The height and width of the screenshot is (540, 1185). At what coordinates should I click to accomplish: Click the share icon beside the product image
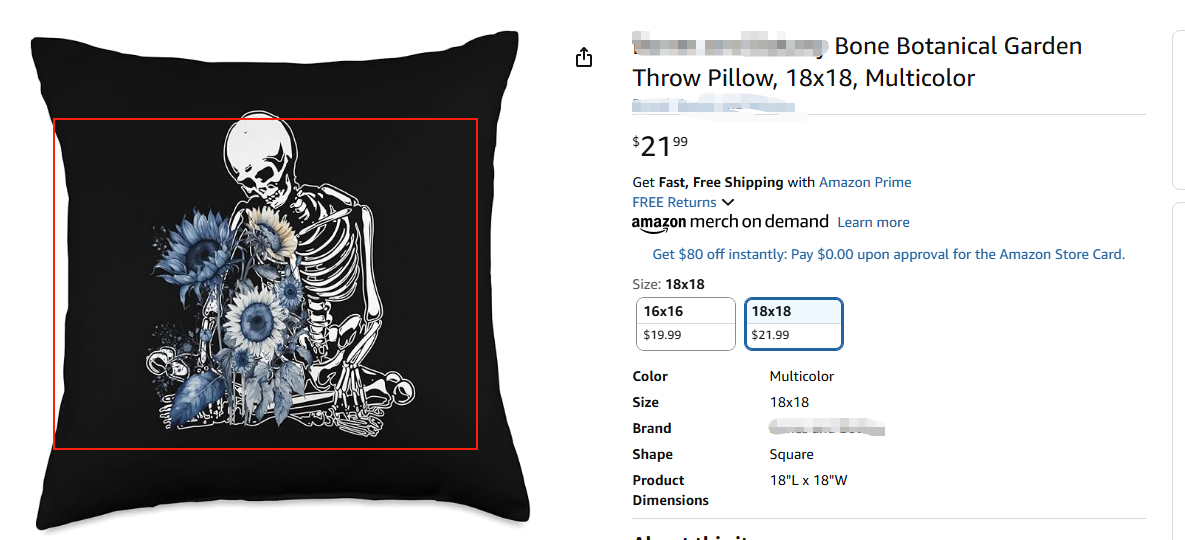[x=584, y=58]
